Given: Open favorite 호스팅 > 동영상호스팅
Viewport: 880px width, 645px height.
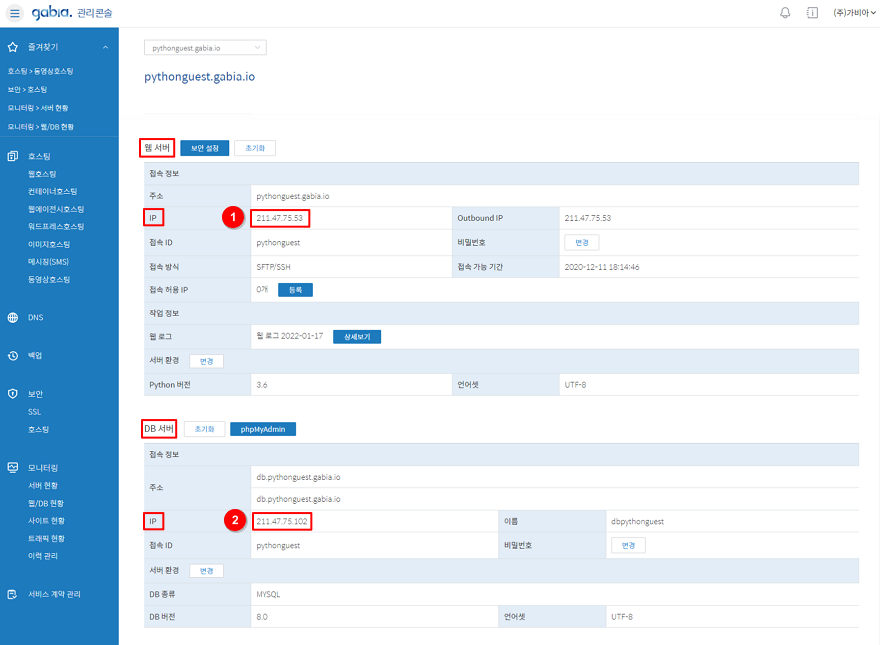Looking at the screenshot, I should (x=40, y=71).
